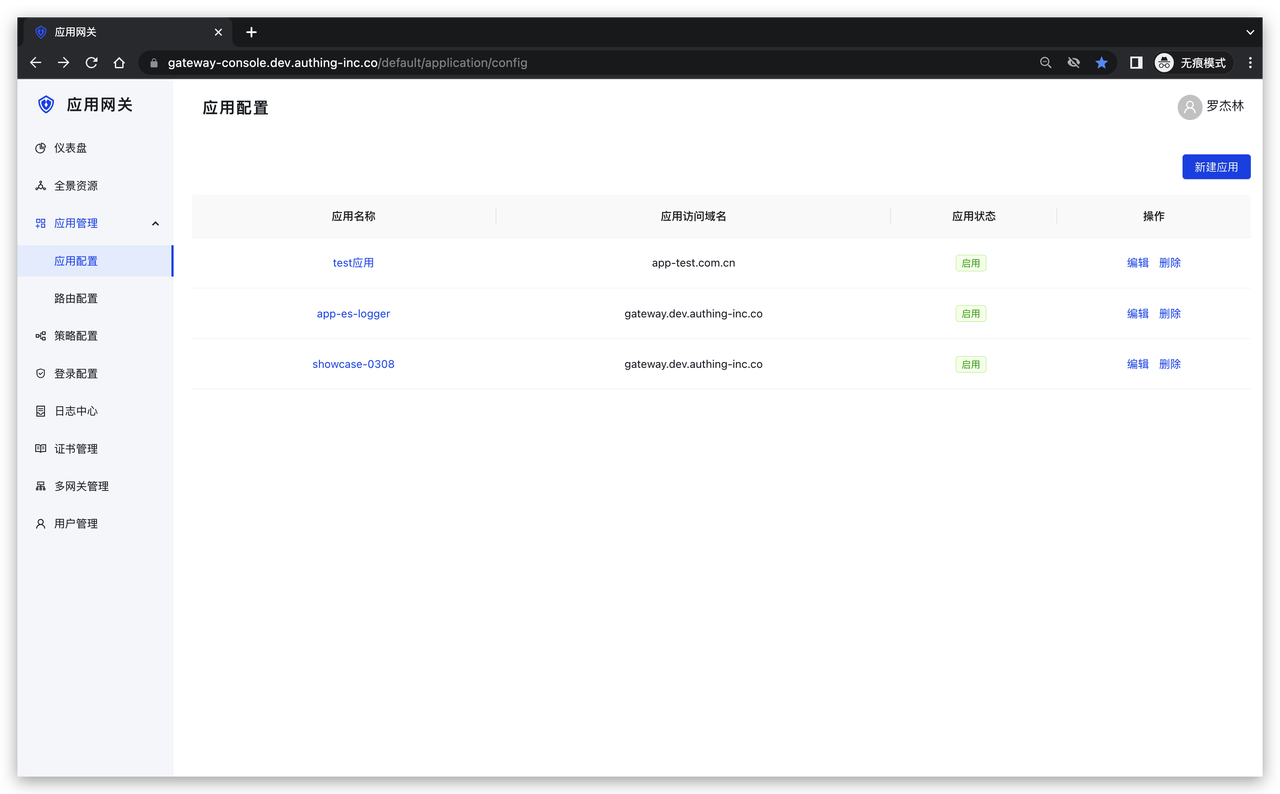
Task: Open the 罗杰林 profile dropdown
Action: coord(1211,107)
